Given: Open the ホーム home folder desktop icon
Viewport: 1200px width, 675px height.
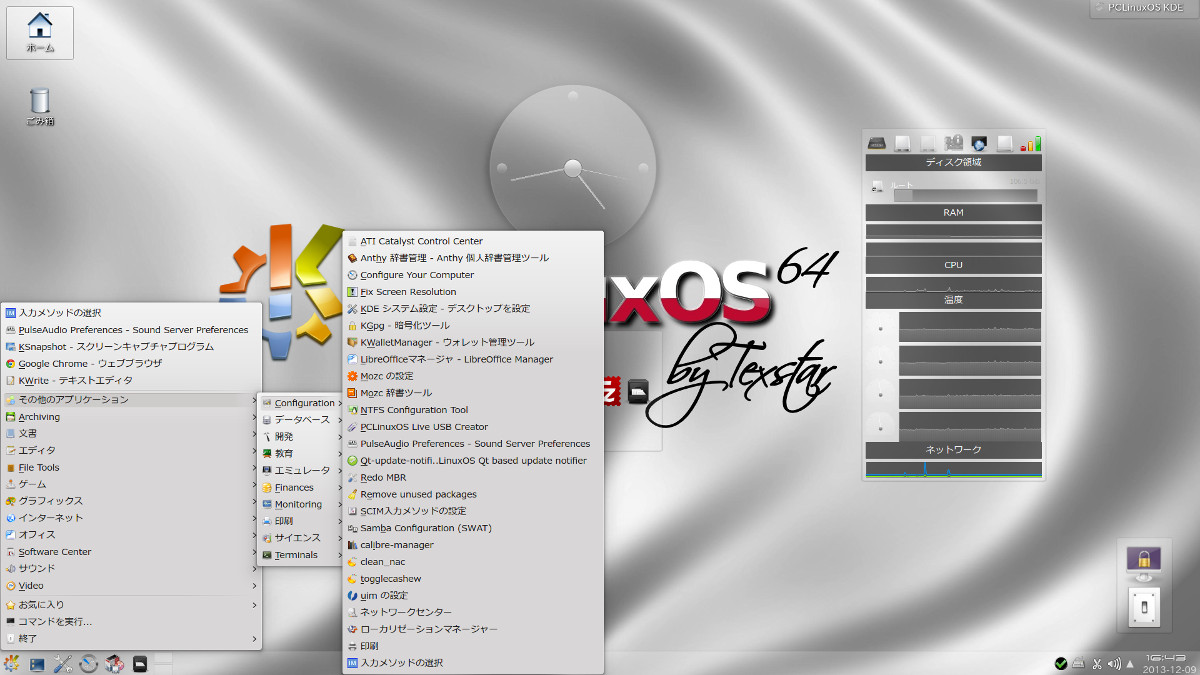Looking at the screenshot, I should click(x=40, y=32).
